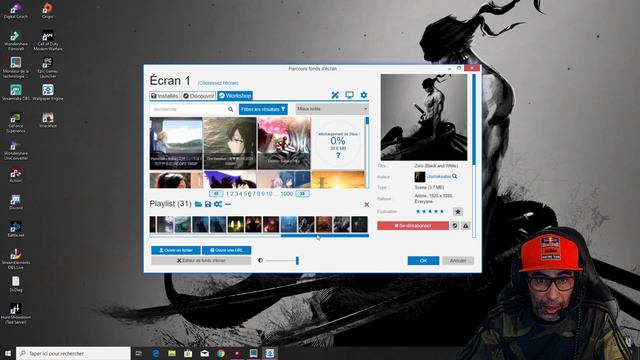Open Discord desktop shortcut

16,202
